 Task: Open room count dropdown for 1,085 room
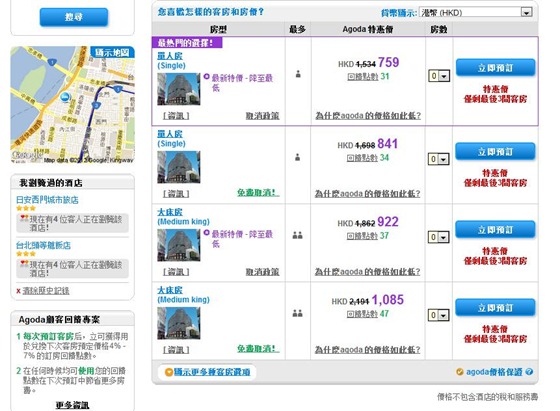(439, 315)
